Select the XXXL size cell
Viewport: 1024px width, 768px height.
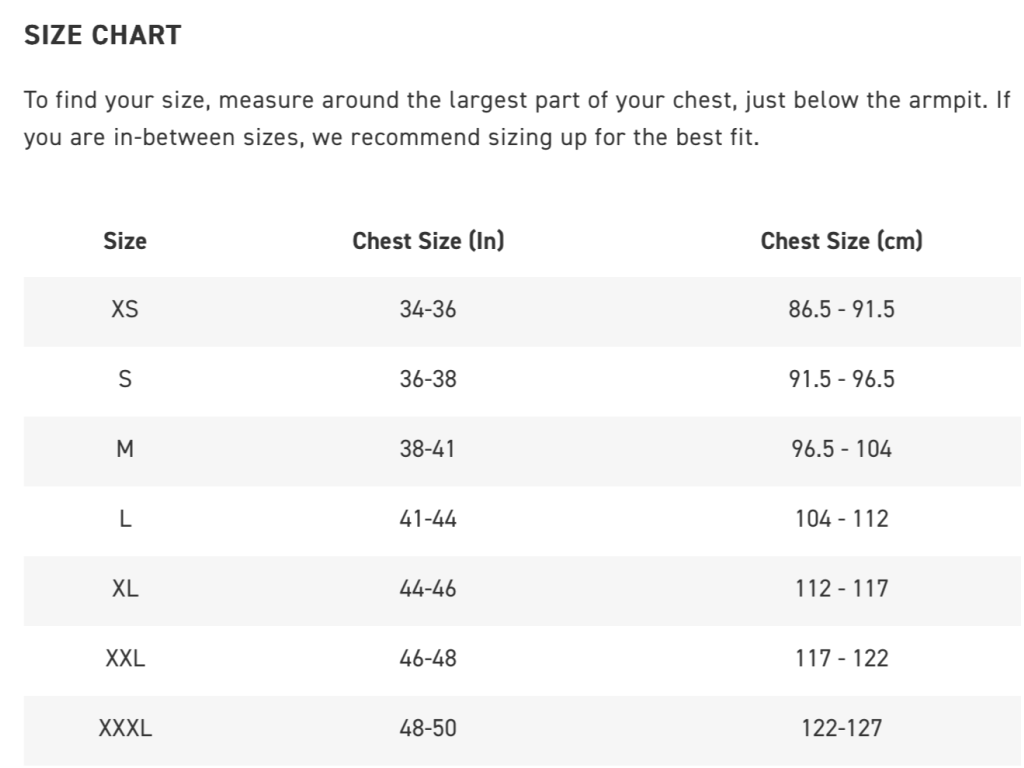[125, 729]
